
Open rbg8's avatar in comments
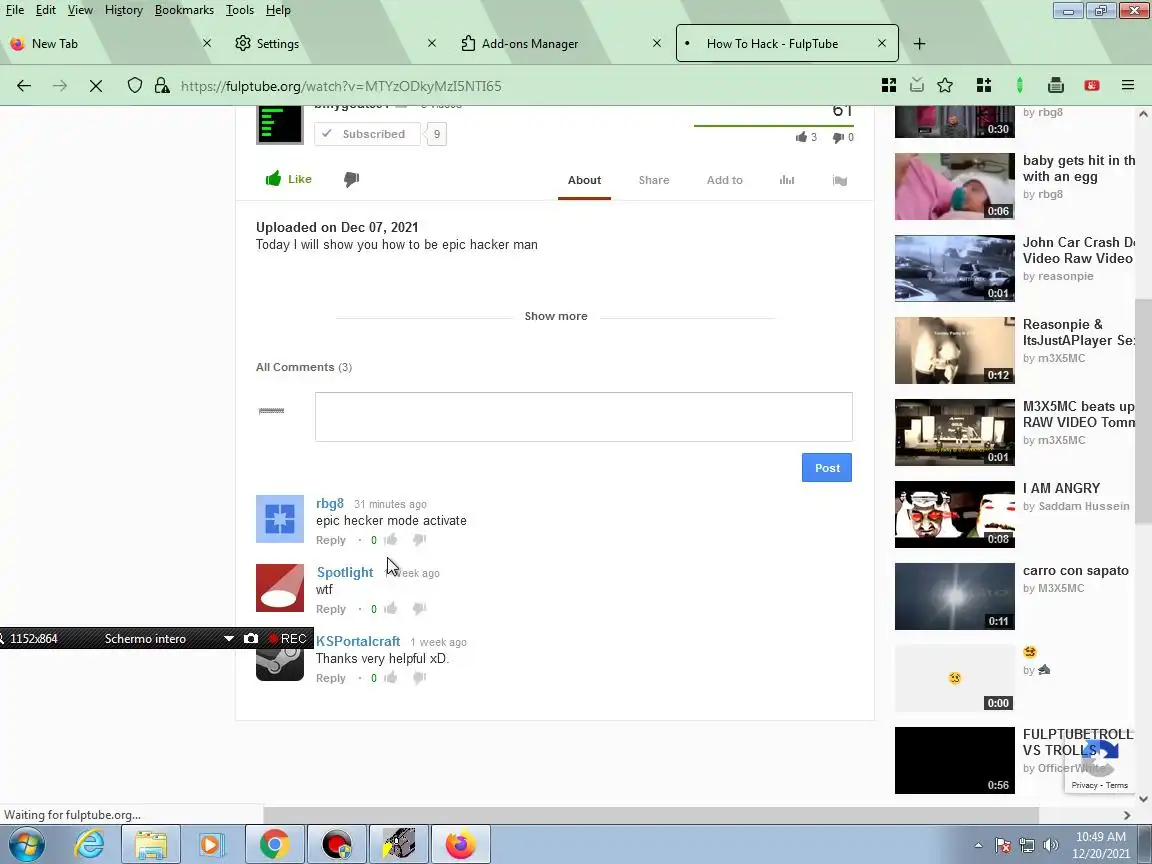[279, 519]
